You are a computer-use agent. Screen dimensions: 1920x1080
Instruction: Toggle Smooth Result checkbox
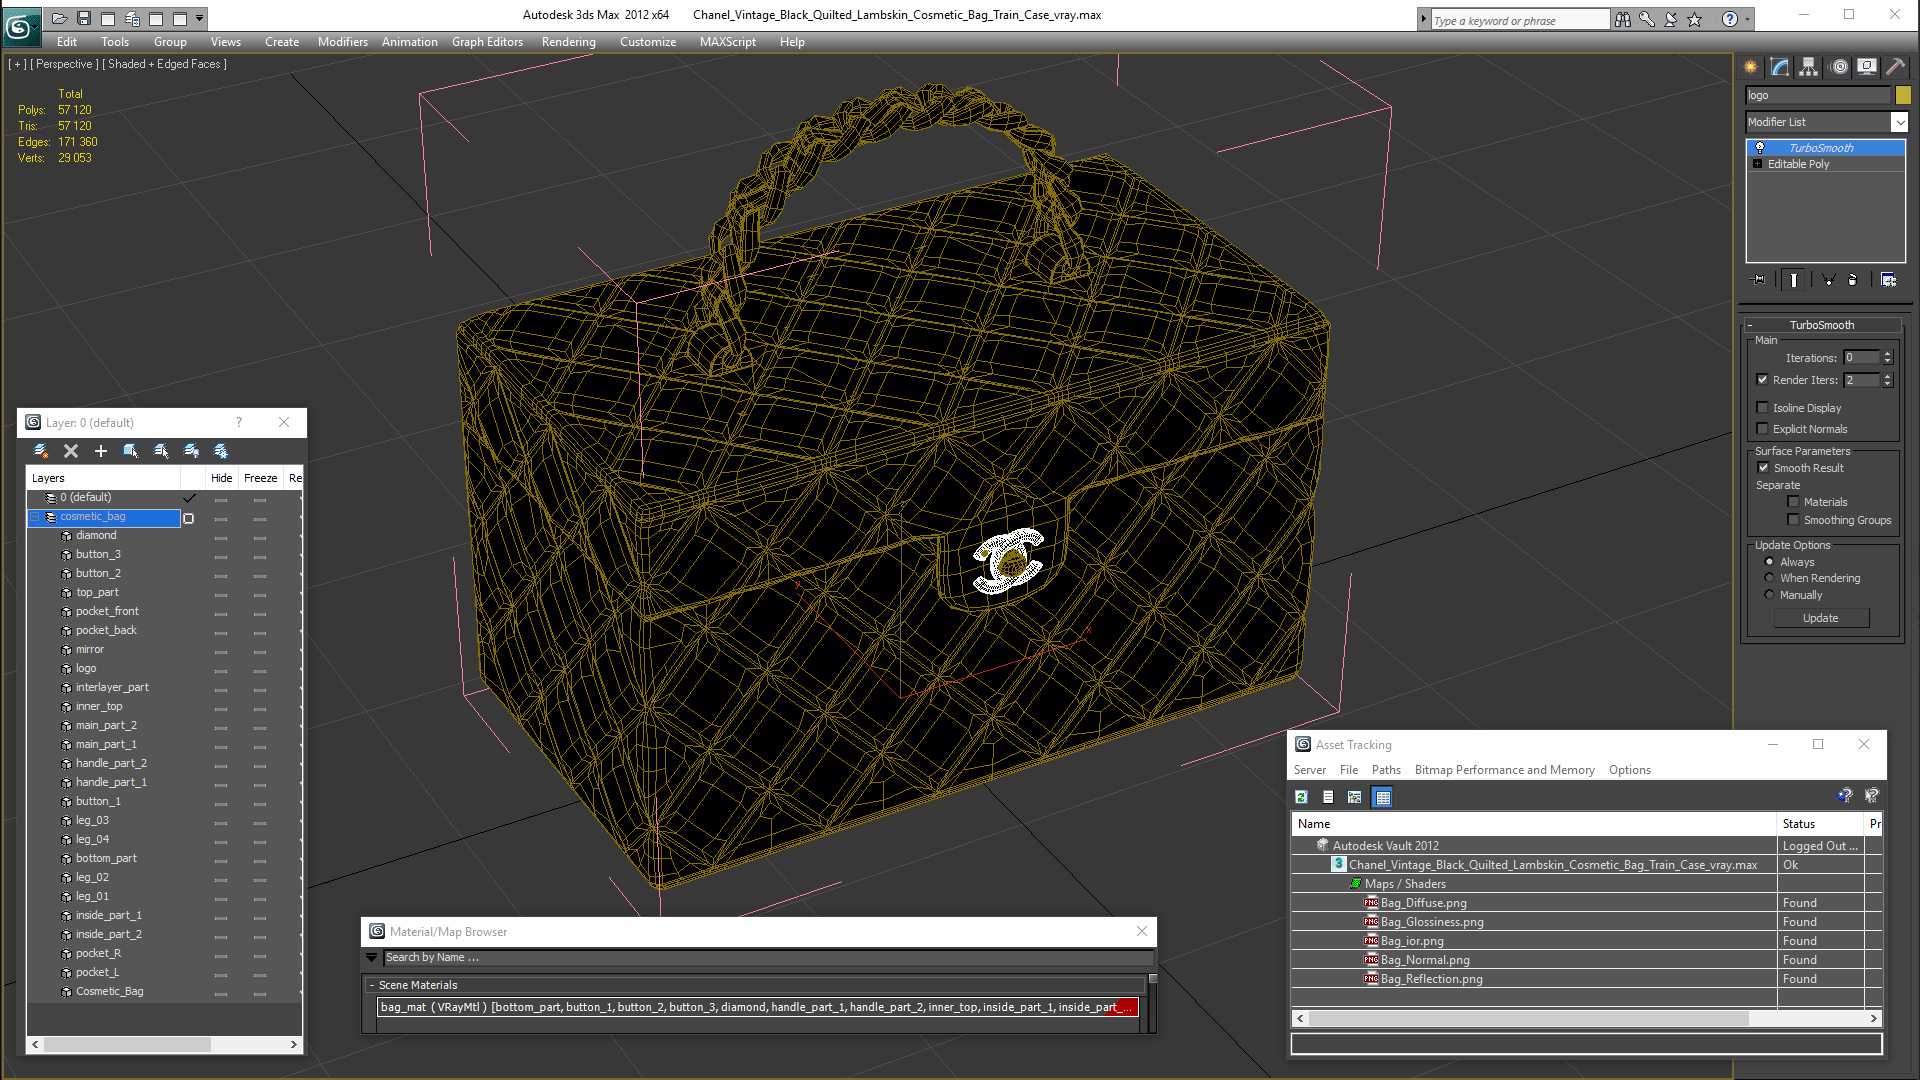coord(1764,468)
